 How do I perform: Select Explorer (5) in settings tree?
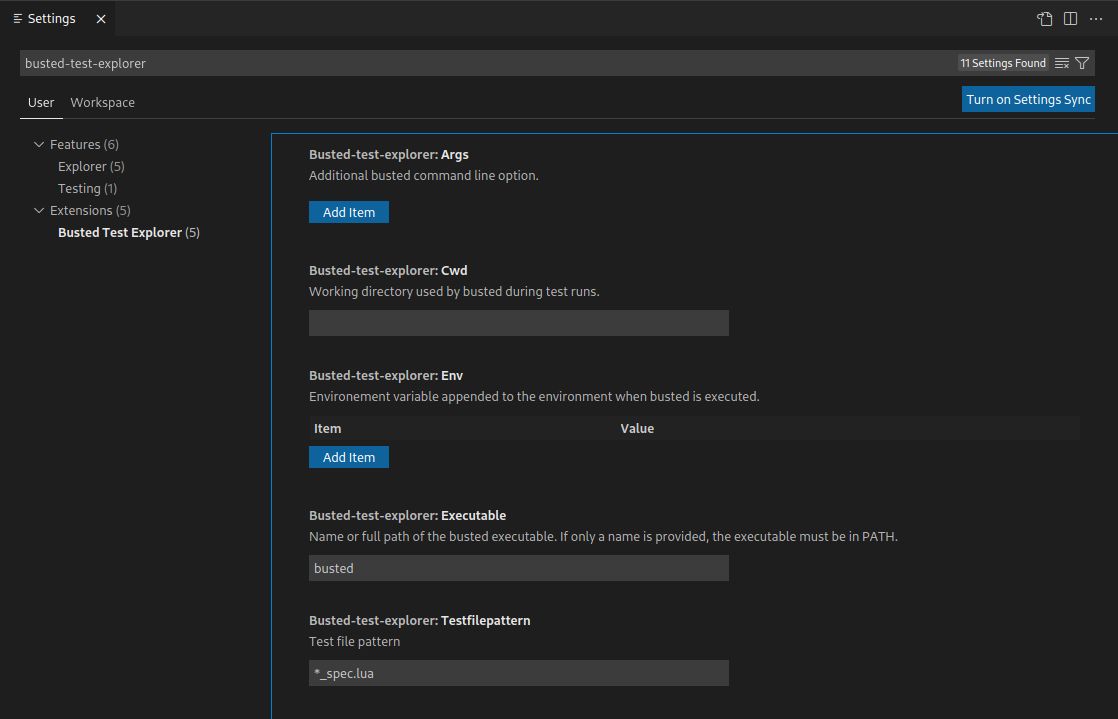click(91, 166)
